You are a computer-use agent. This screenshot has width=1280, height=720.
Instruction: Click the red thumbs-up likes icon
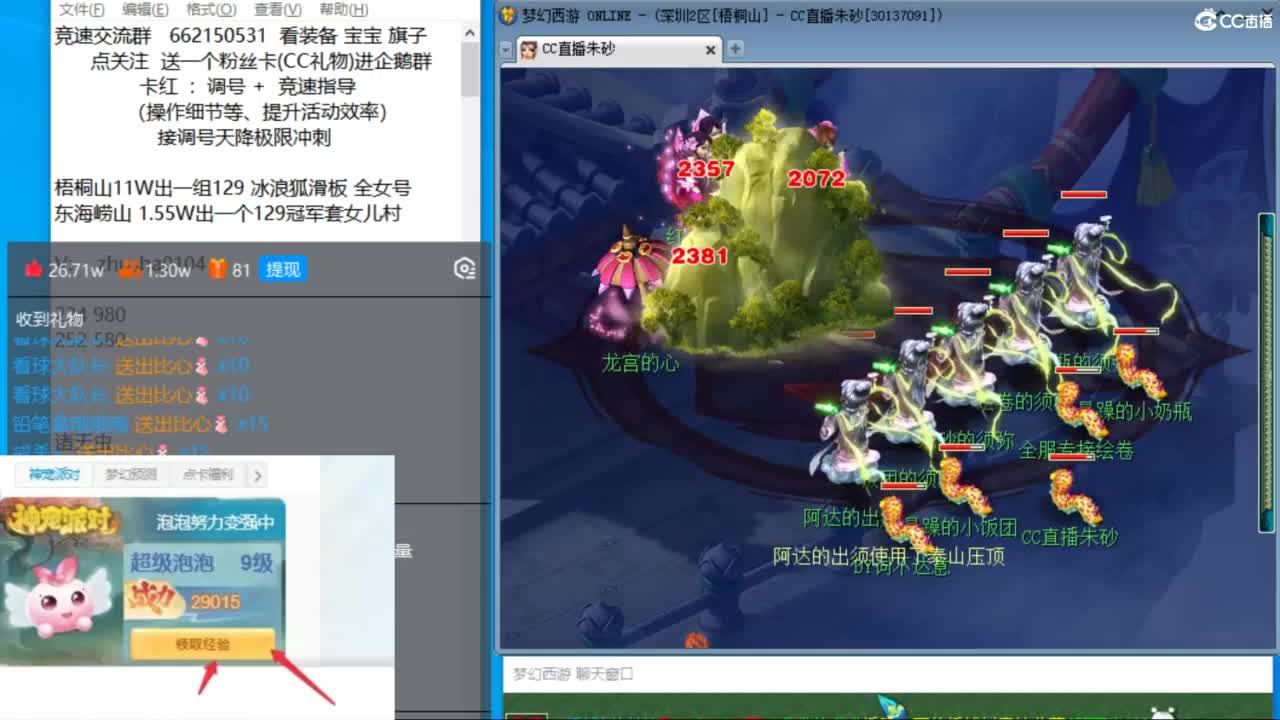click(x=34, y=269)
